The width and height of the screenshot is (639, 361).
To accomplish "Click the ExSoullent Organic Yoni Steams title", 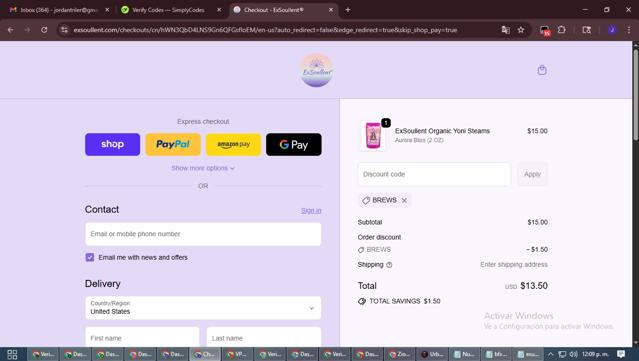I will click(442, 131).
